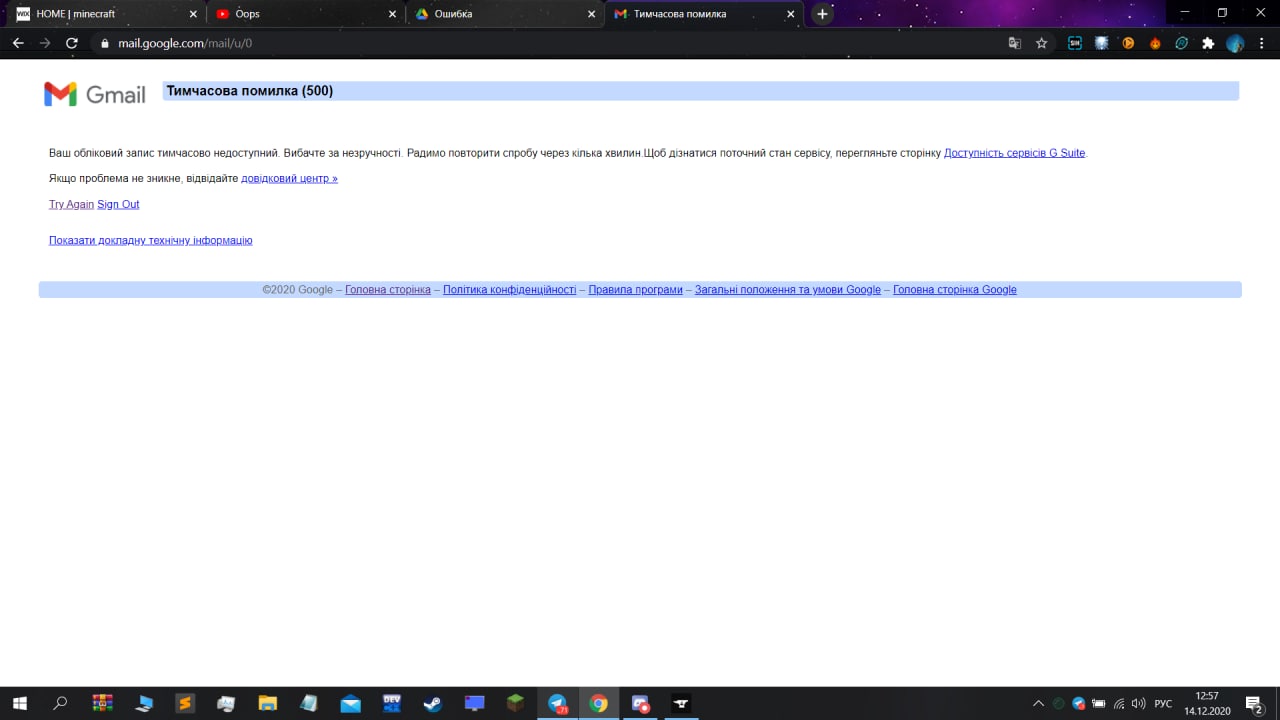
Task: Click the Try Again link
Action: click(71, 204)
